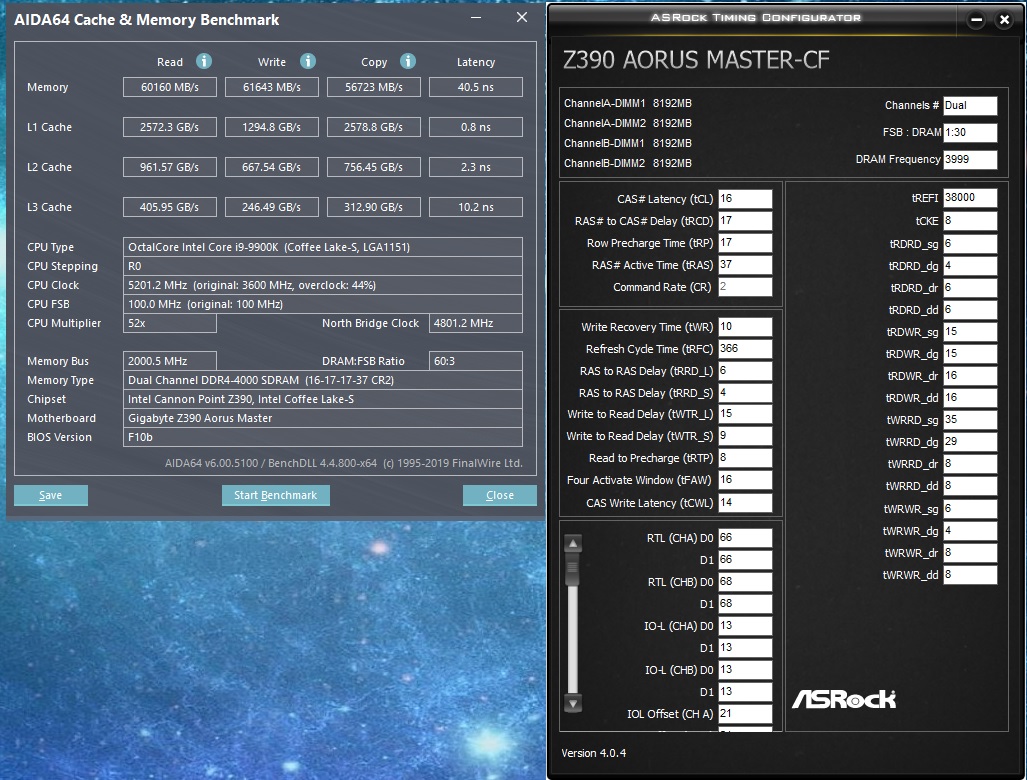
Task: Select the Row Precharge Time (tRP) field
Action: [x=745, y=243]
